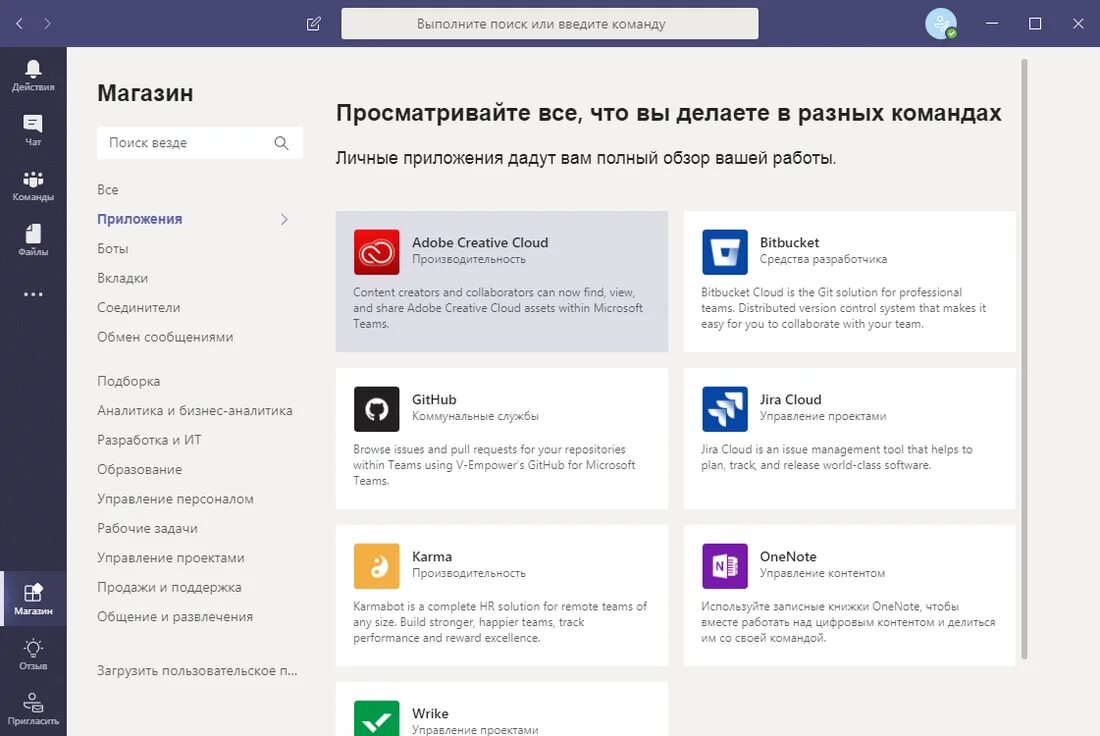Navigate back with the left arrow
Image resolution: width=1100 pixels, height=736 pixels.
(20, 23)
